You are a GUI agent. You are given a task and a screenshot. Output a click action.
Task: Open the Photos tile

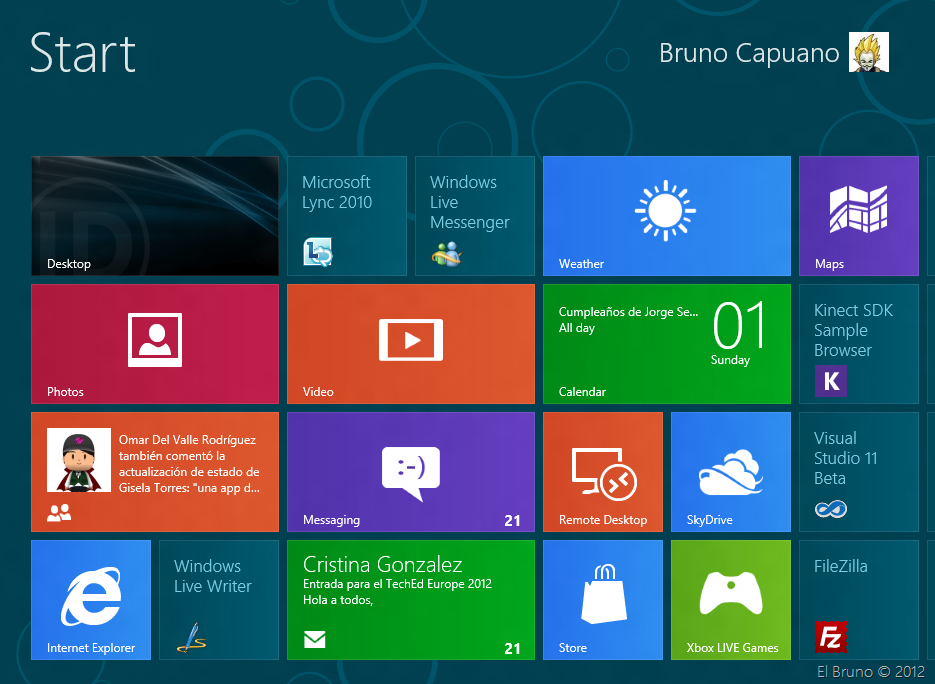(x=155, y=343)
